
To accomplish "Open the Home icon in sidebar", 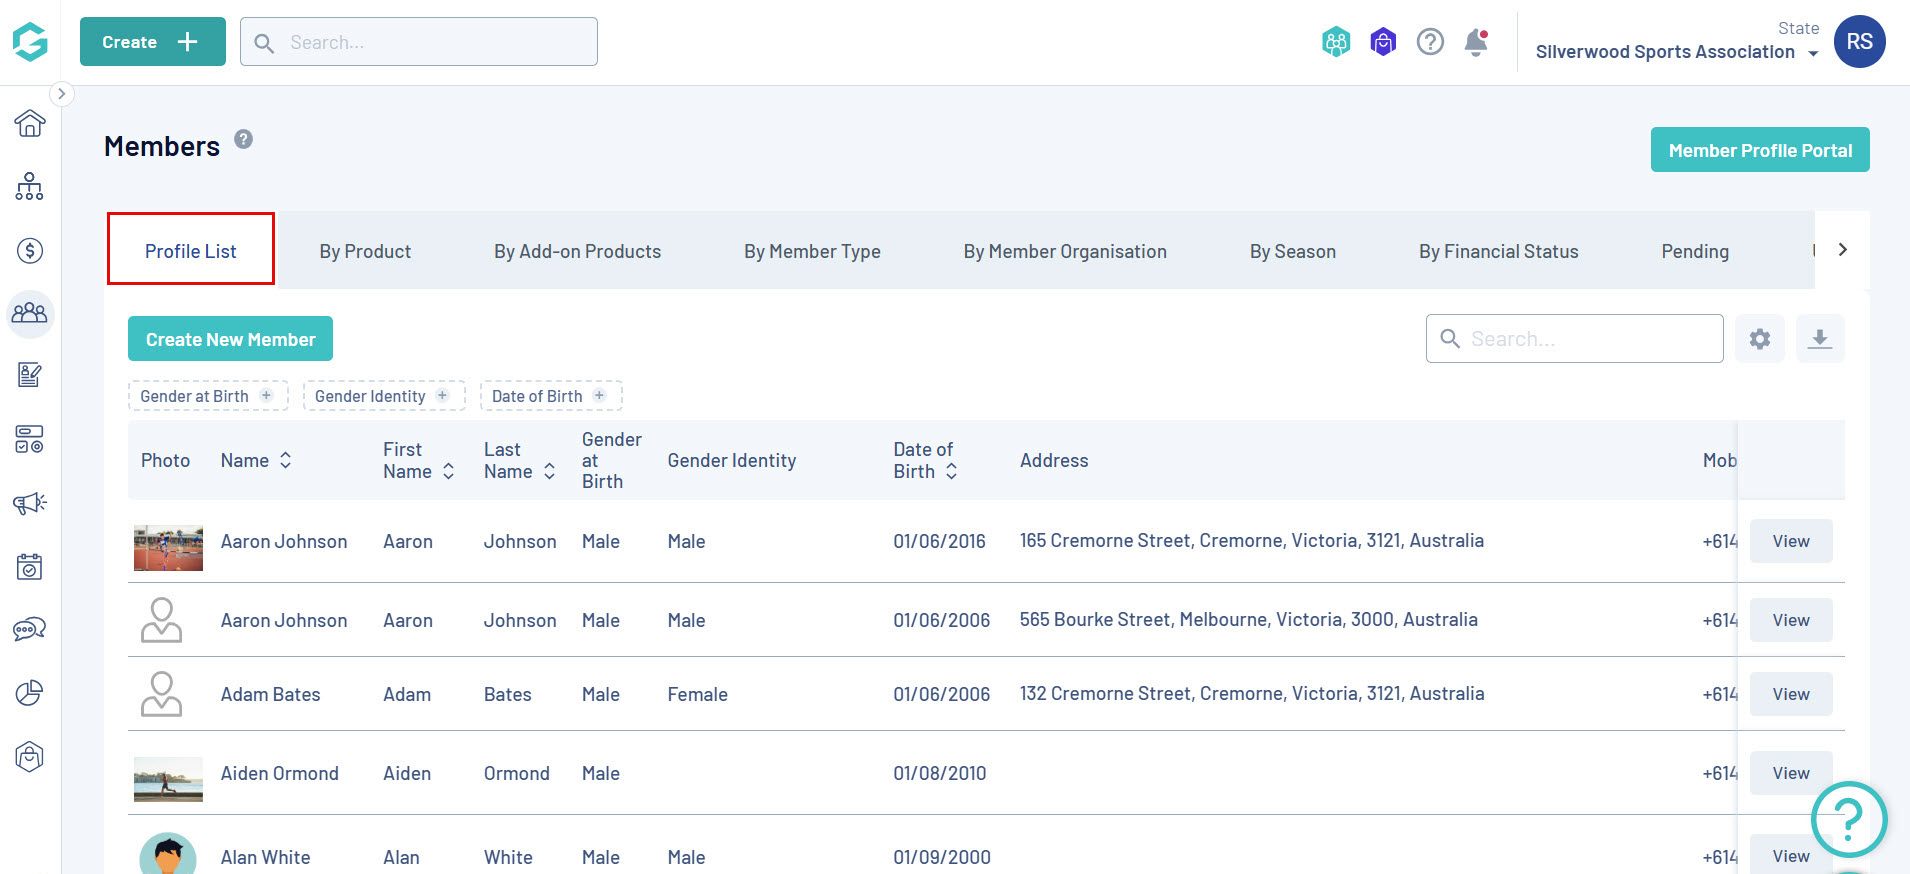I will (30, 123).
